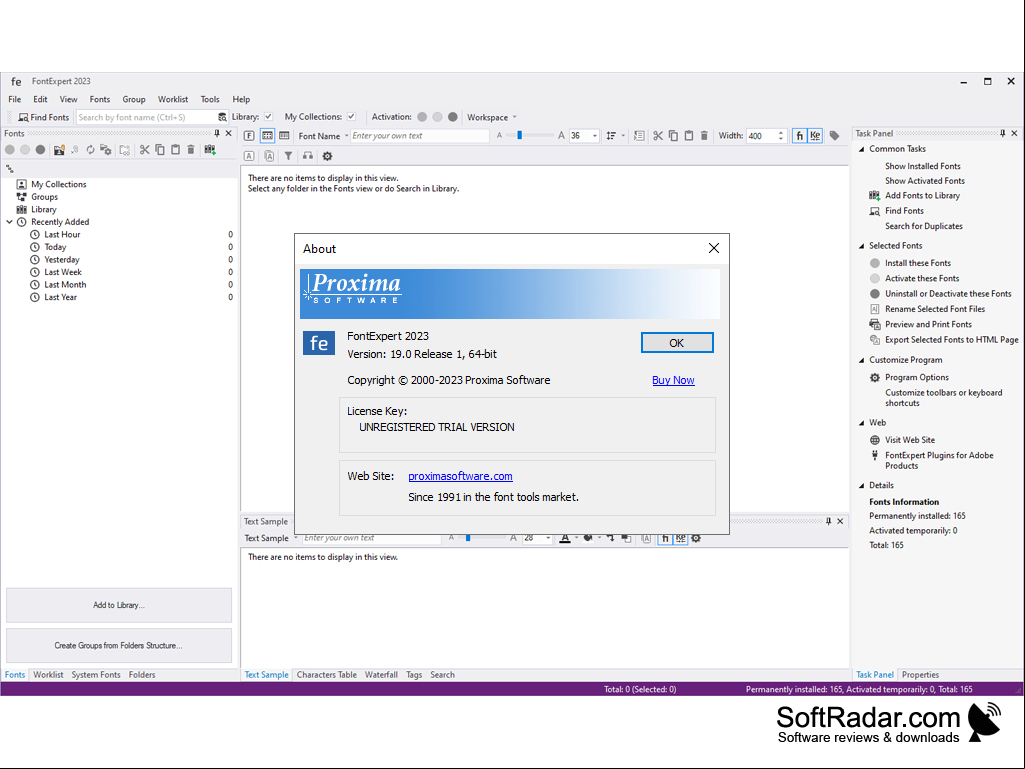1025x769 pixels.
Task: Toggle the Library checkbox
Action: click(x=268, y=116)
